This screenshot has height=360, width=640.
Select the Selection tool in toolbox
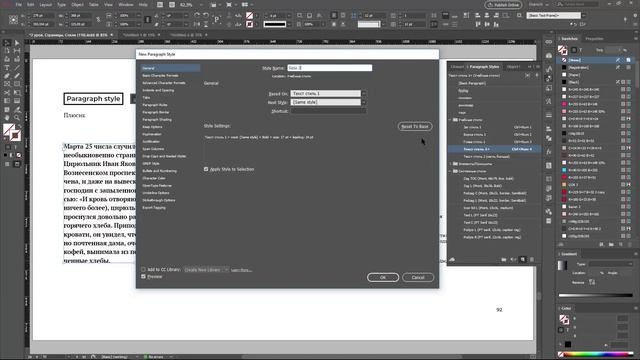[7, 42]
